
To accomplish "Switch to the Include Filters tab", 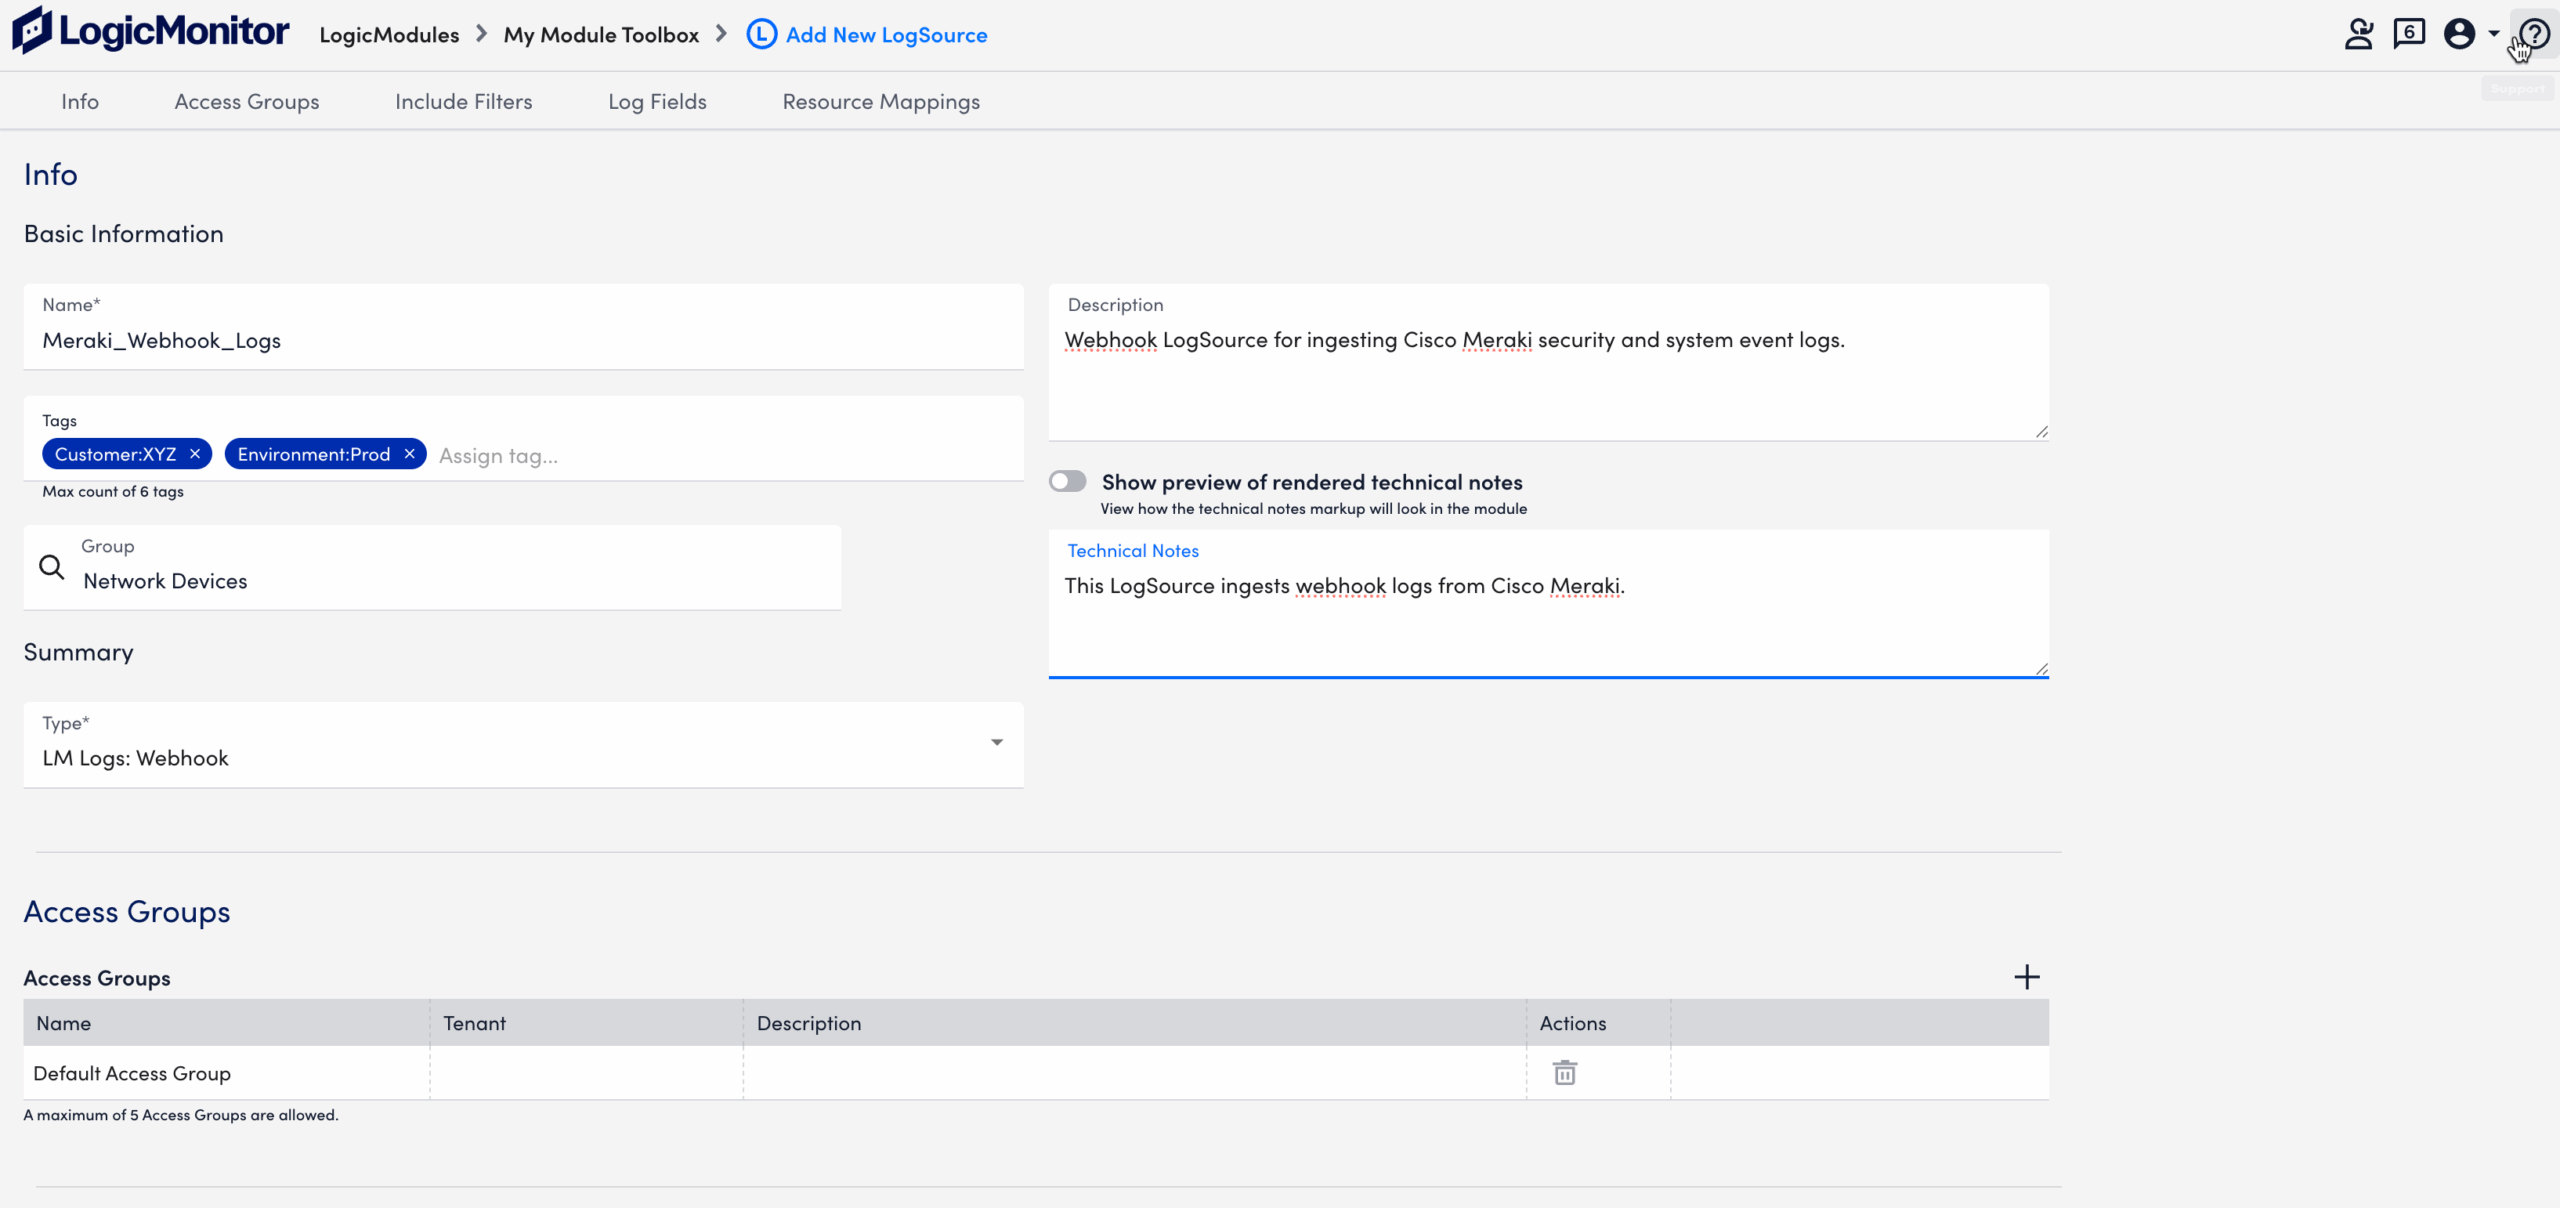I will (x=463, y=101).
